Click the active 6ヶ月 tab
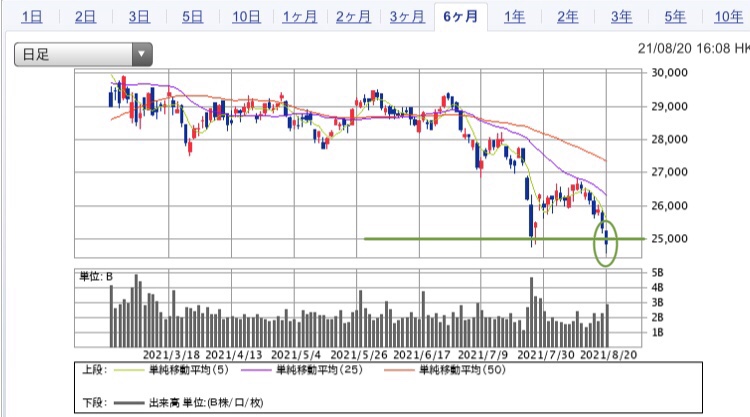This screenshot has width=750, height=417. (x=461, y=16)
